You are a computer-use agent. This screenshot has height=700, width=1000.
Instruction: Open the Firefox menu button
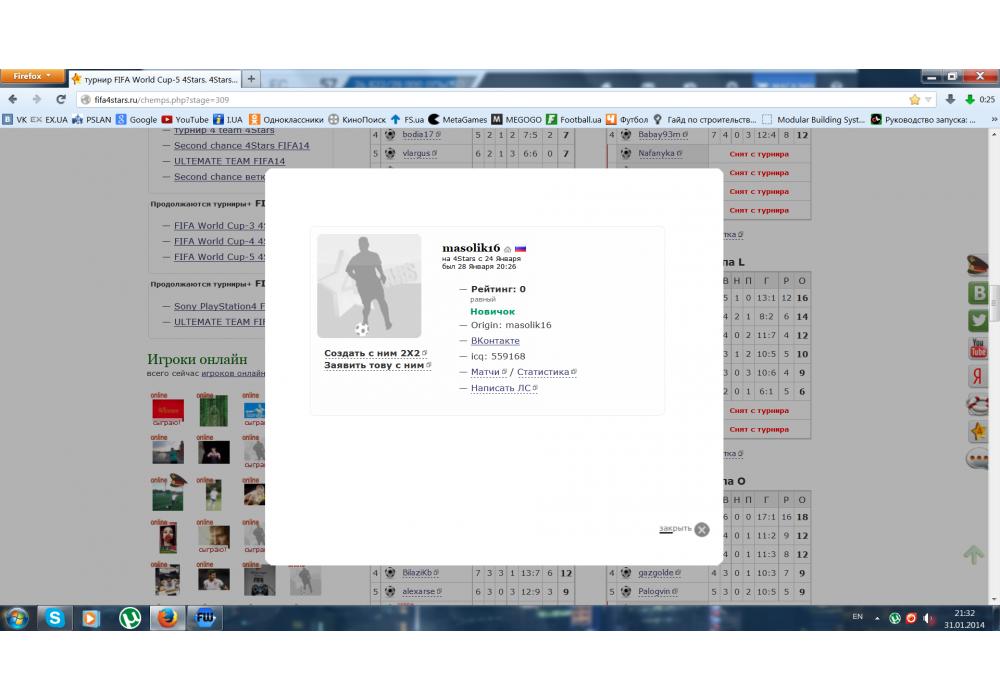[32, 76]
